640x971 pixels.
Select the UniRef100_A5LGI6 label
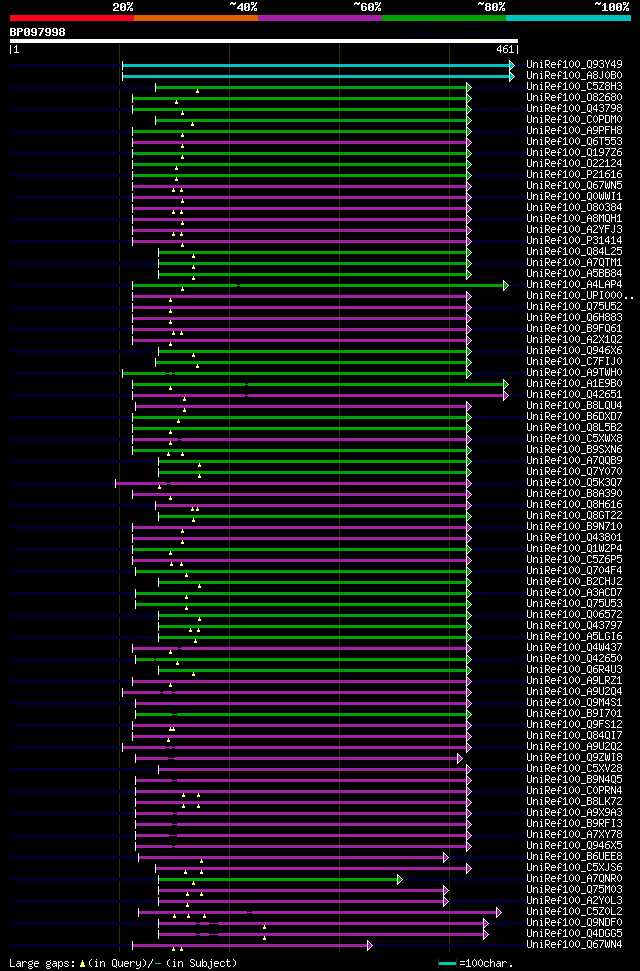point(574,637)
